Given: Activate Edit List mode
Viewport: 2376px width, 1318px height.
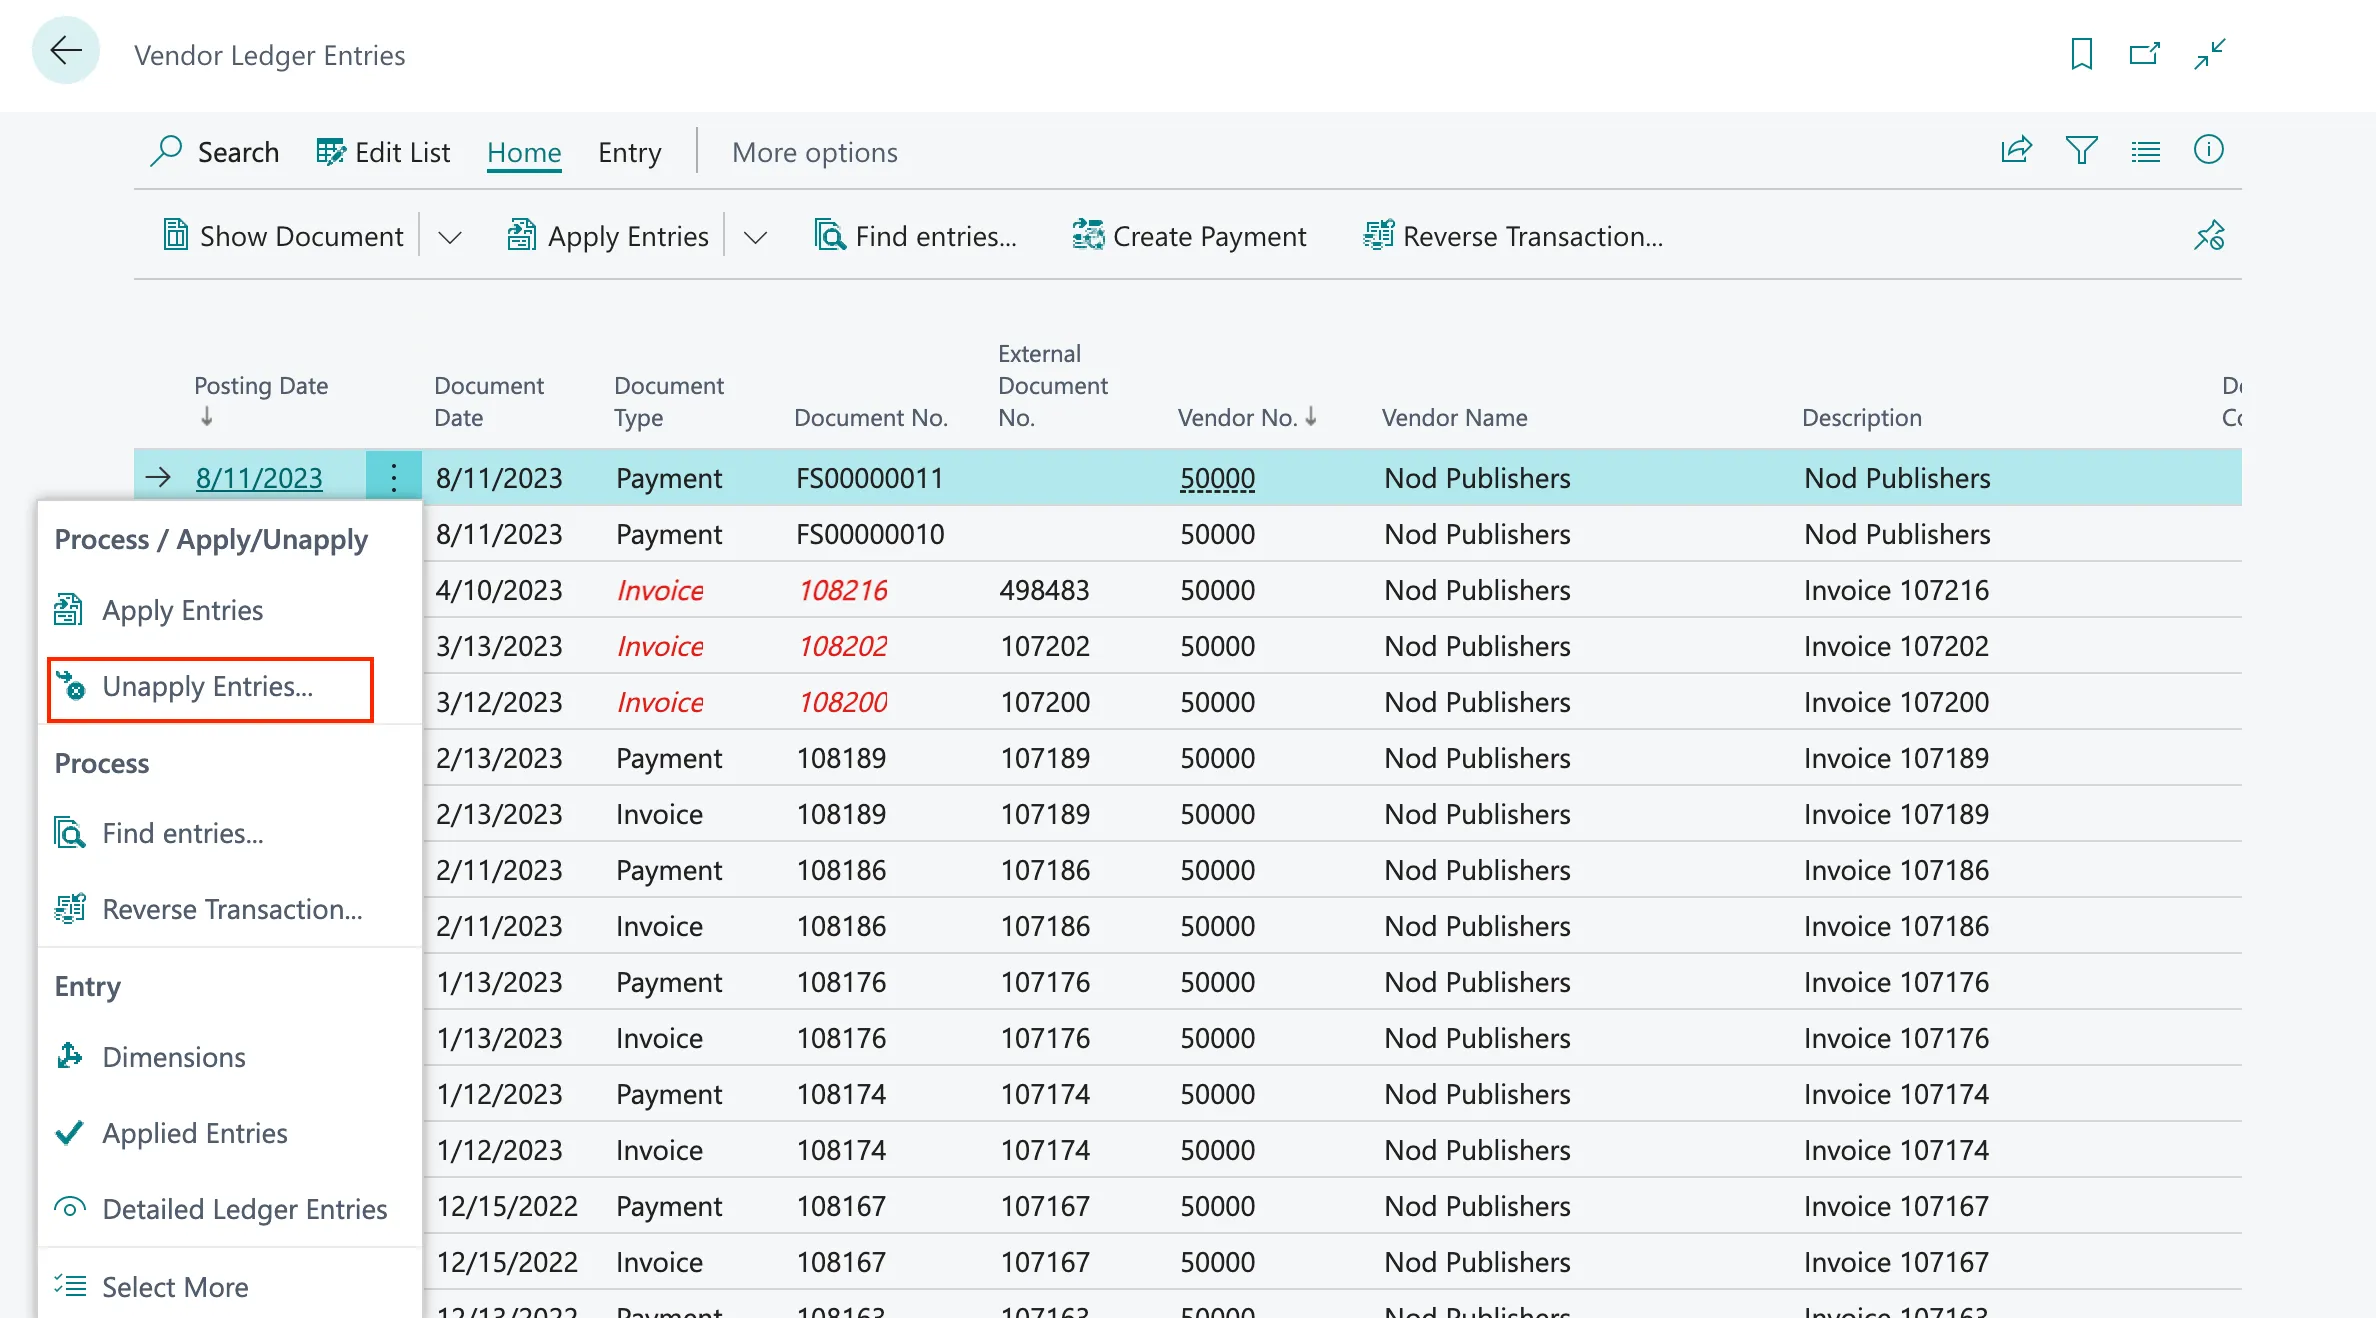Looking at the screenshot, I should tap(383, 152).
